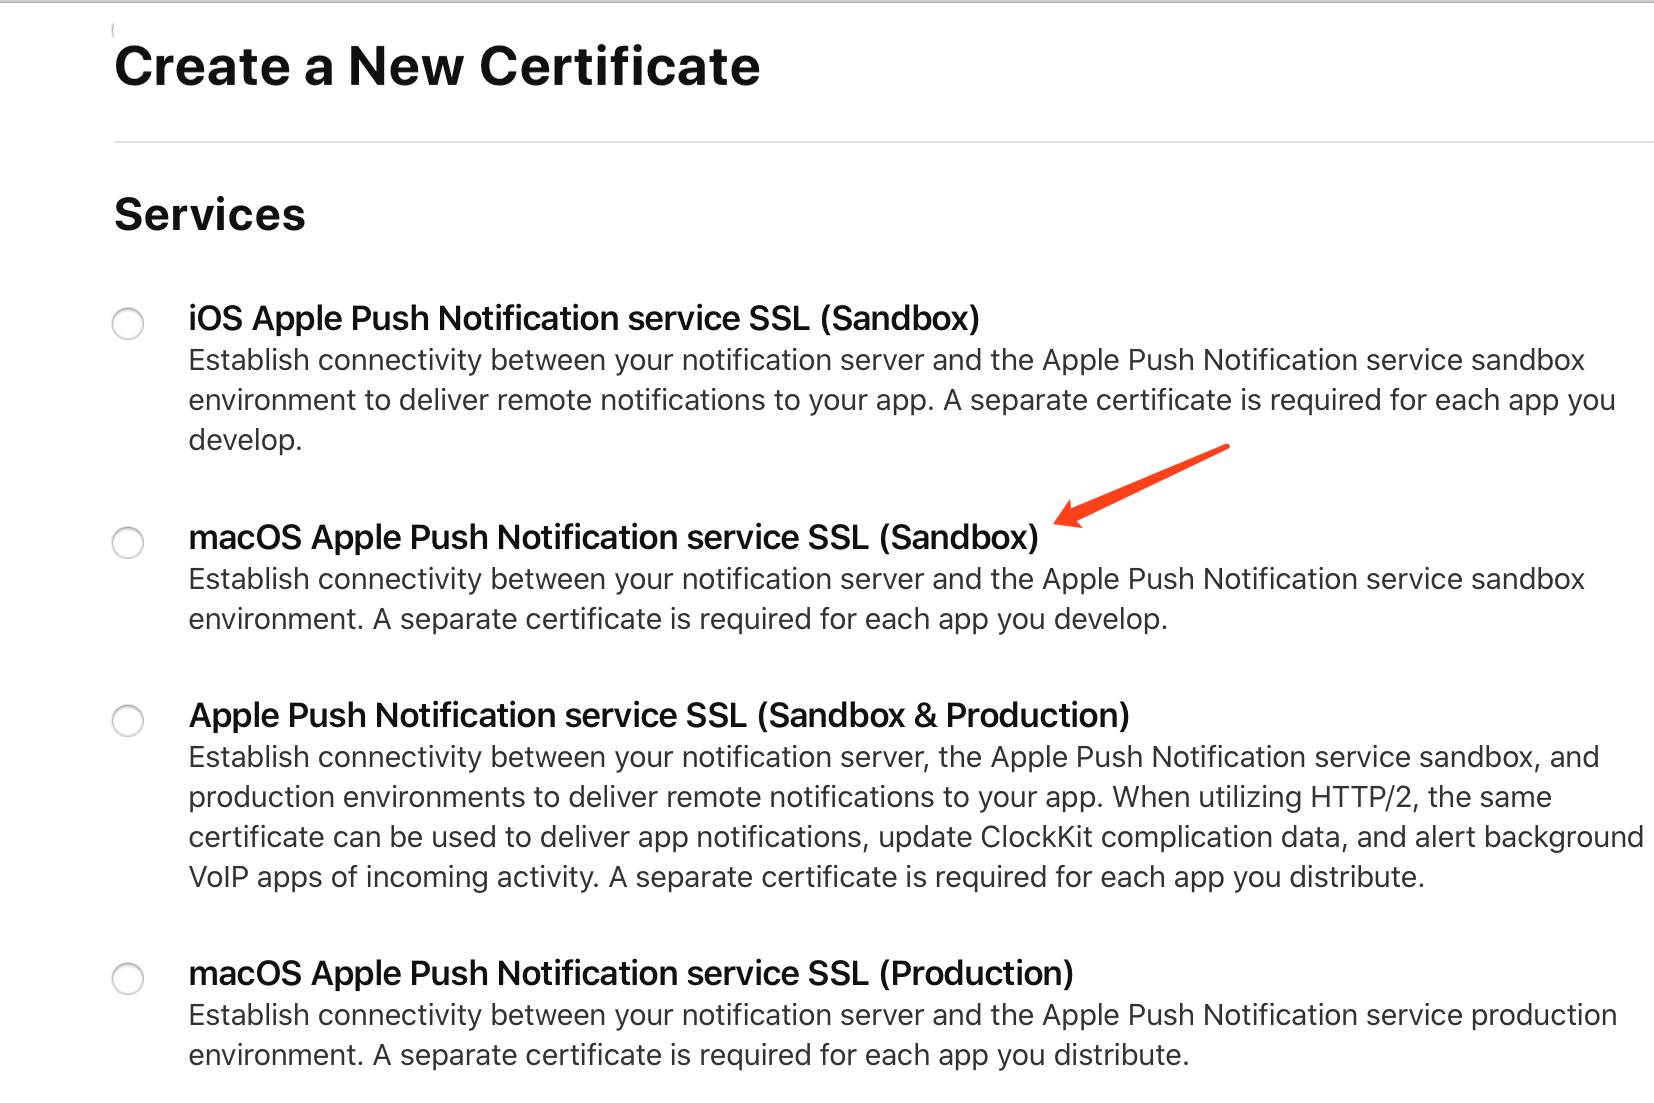1654x1103 pixels.
Task: Click the Create a New Certificate heading
Action: coord(437,67)
